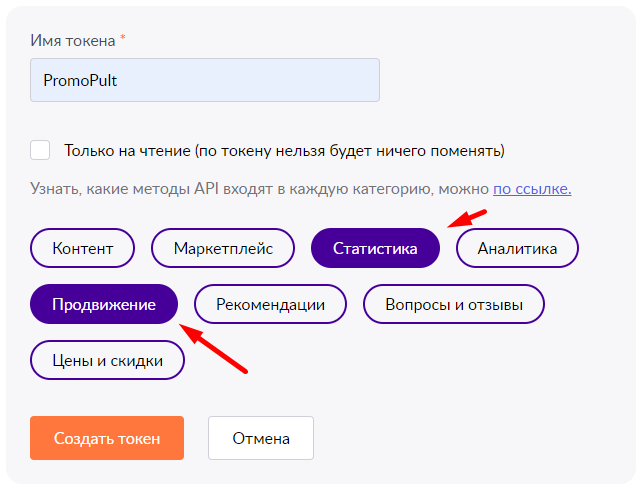
Task: Enable the Только на чтение checkbox
Action: click(x=40, y=150)
